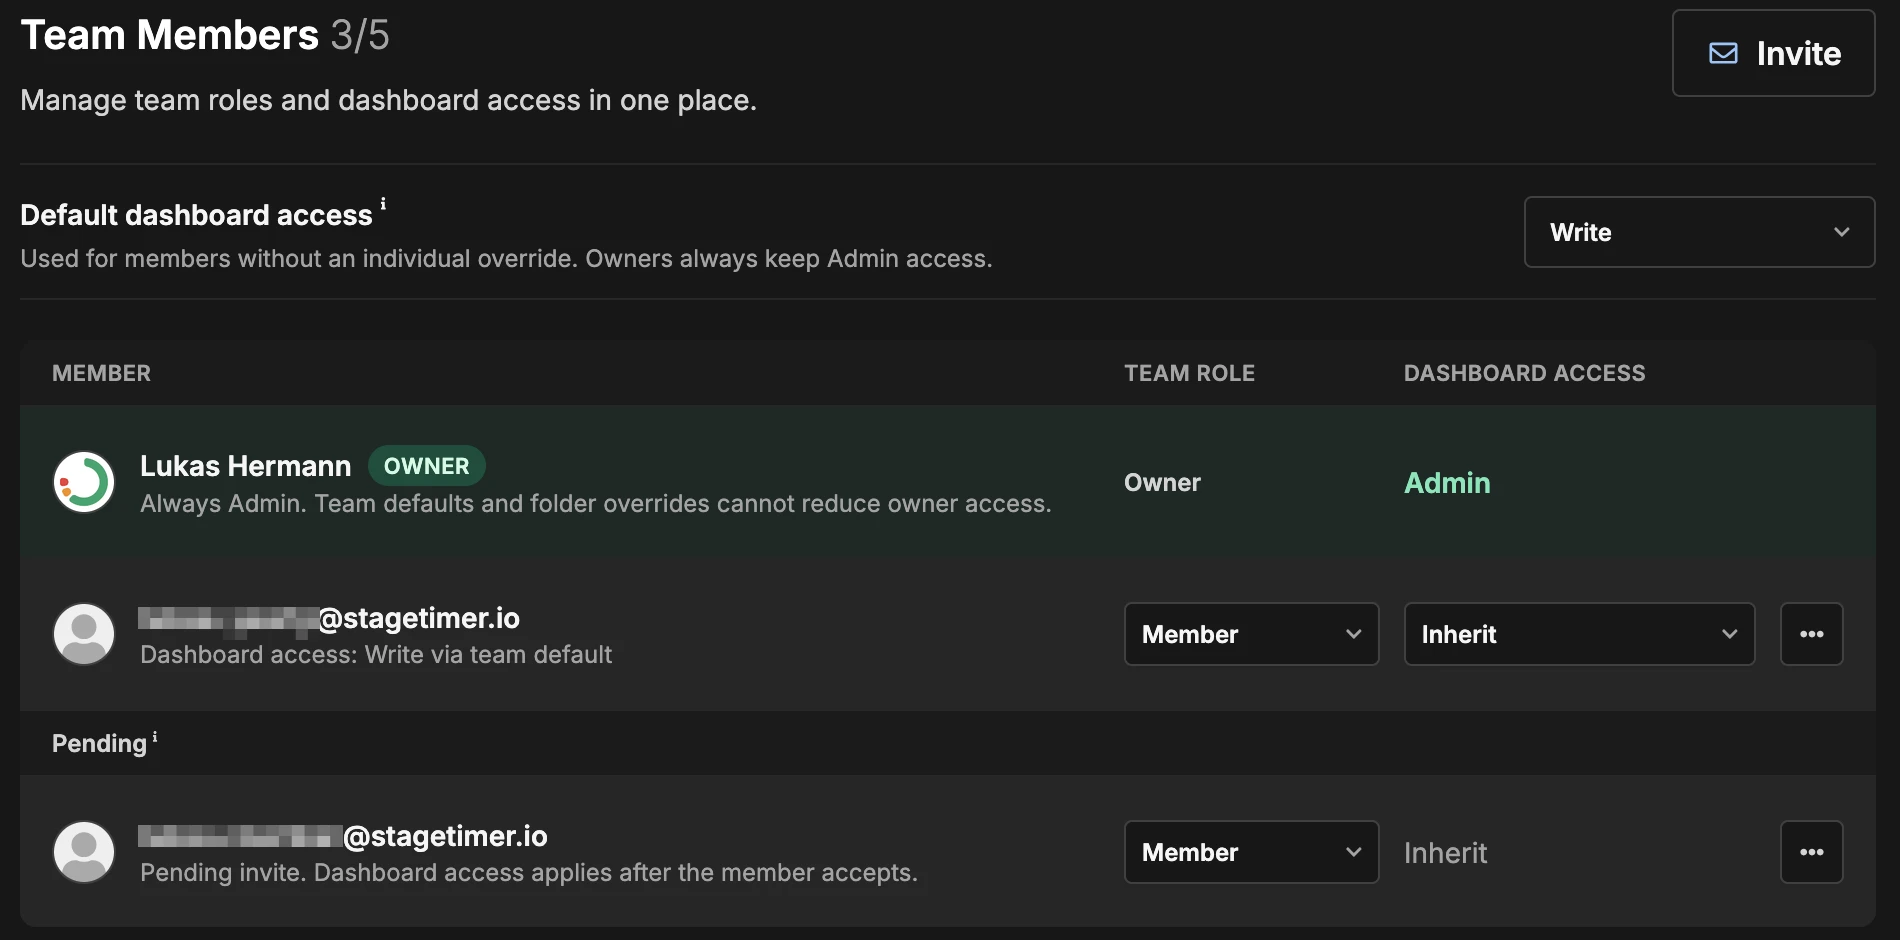Click info icon next to Default dashboard access
This screenshot has width=1900, height=940.
[x=383, y=204]
